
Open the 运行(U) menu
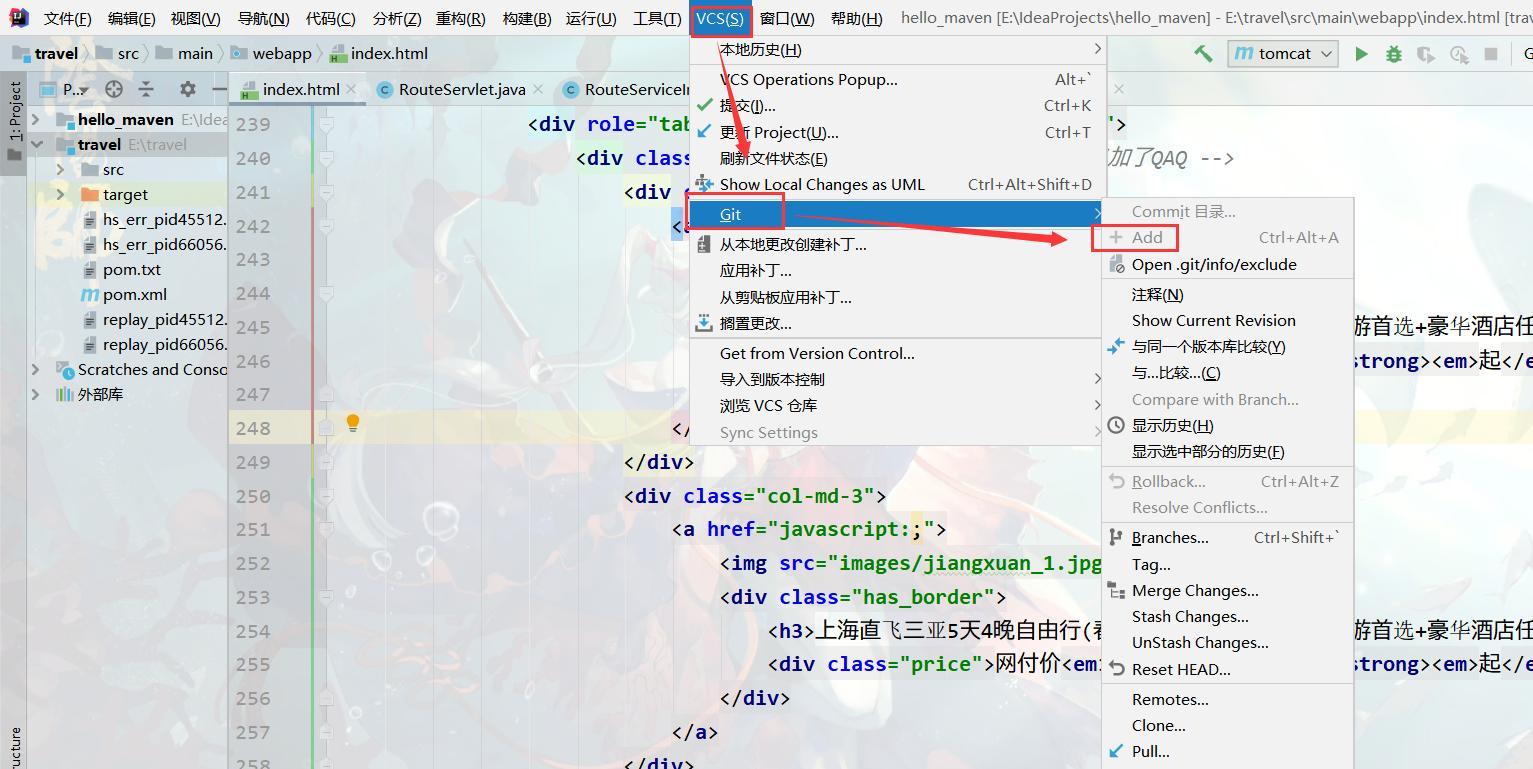coord(591,19)
